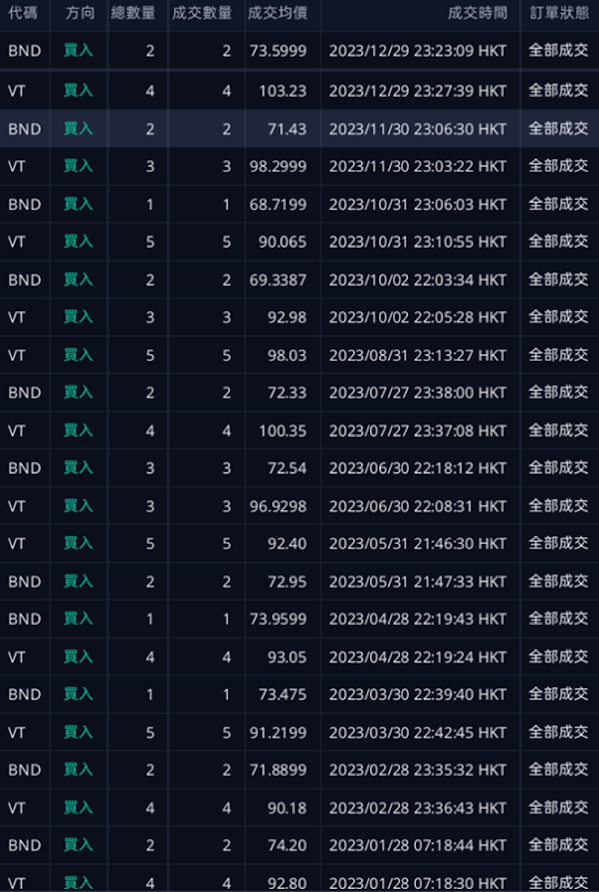Click VT symbol in the 103.23 row
Image resolution: width=599 pixels, height=892 pixels.
click(16, 91)
